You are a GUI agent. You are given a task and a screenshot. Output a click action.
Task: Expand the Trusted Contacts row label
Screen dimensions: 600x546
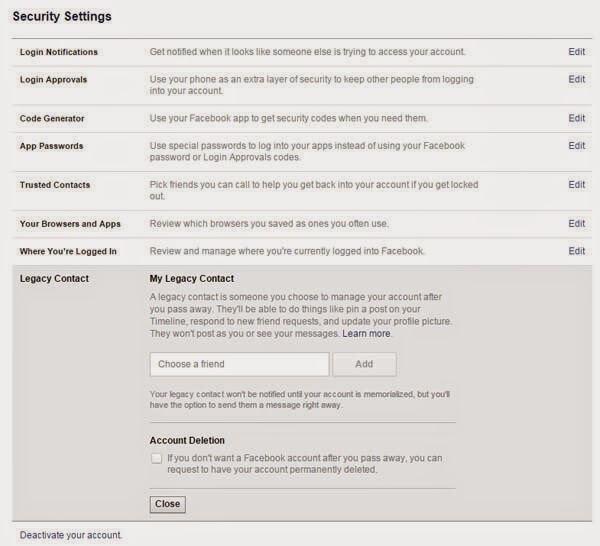pos(55,185)
